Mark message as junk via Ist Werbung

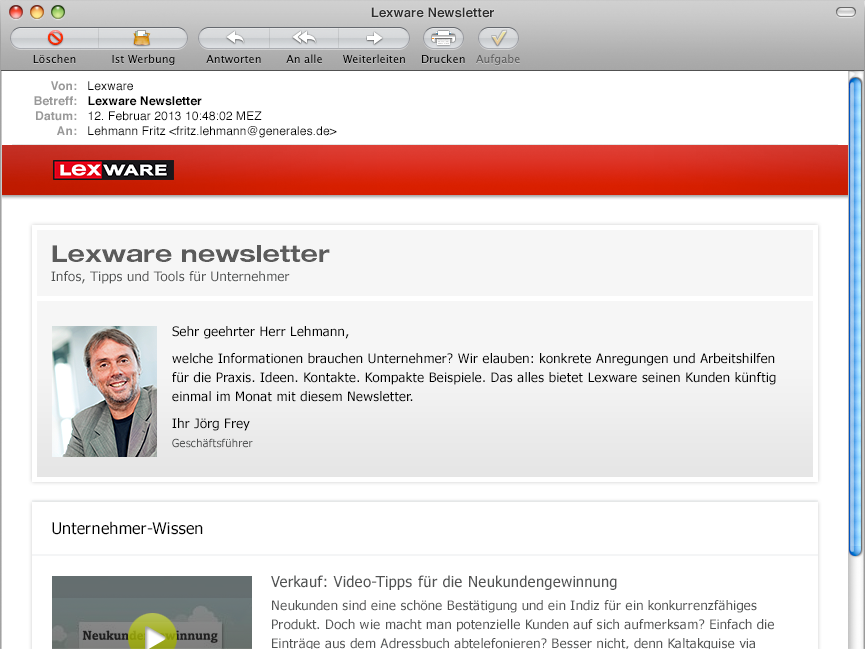[142, 38]
